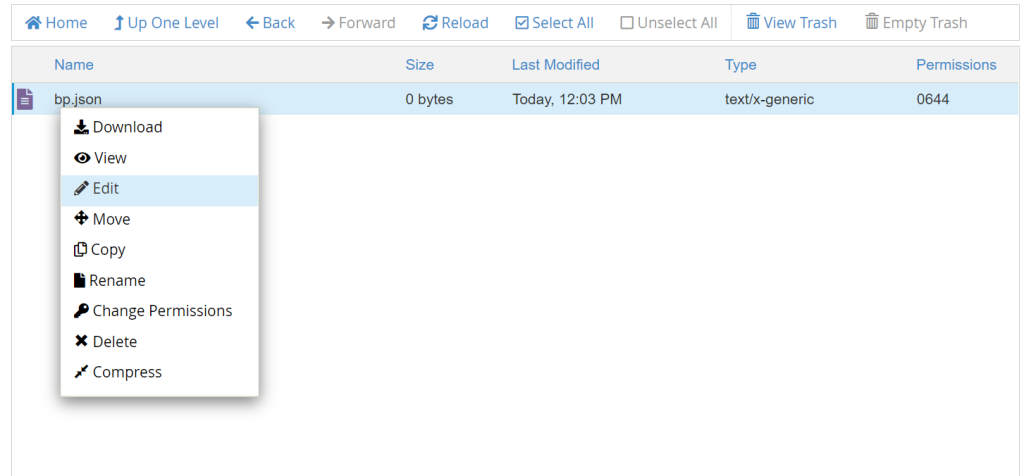Choose Compress from the context menu

159,372
